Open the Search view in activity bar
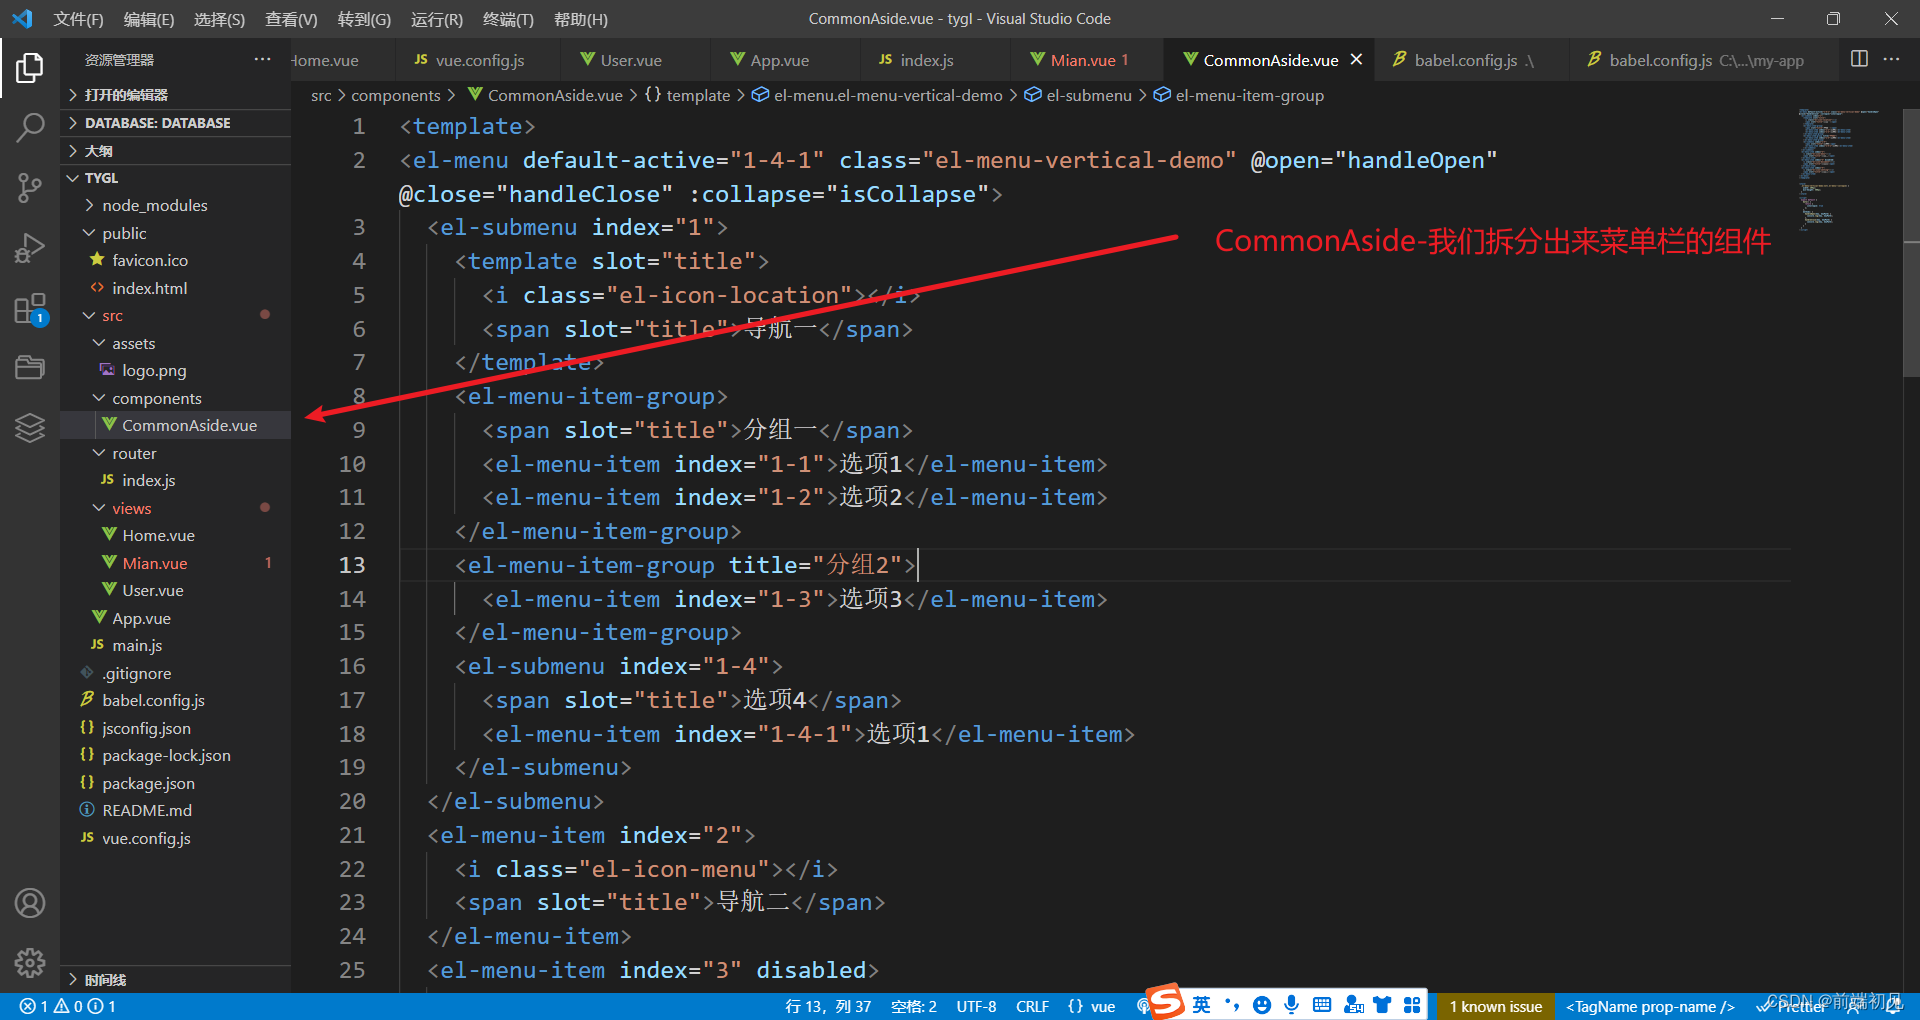The width and height of the screenshot is (1920, 1020). pos(30,127)
